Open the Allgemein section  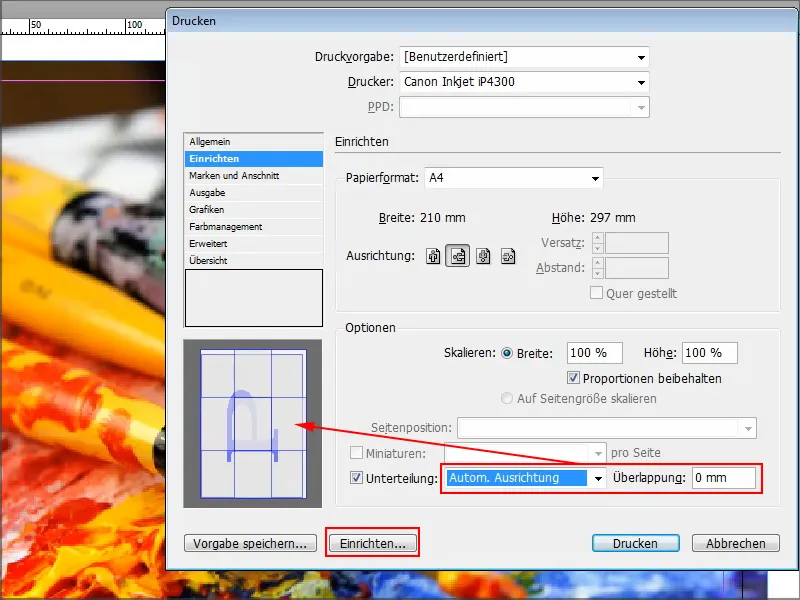point(254,142)
